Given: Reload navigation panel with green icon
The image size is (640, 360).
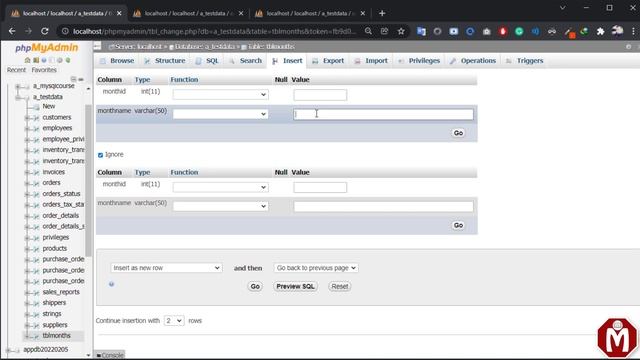Looking at the screenshot, I should click(x=68, y=60).
